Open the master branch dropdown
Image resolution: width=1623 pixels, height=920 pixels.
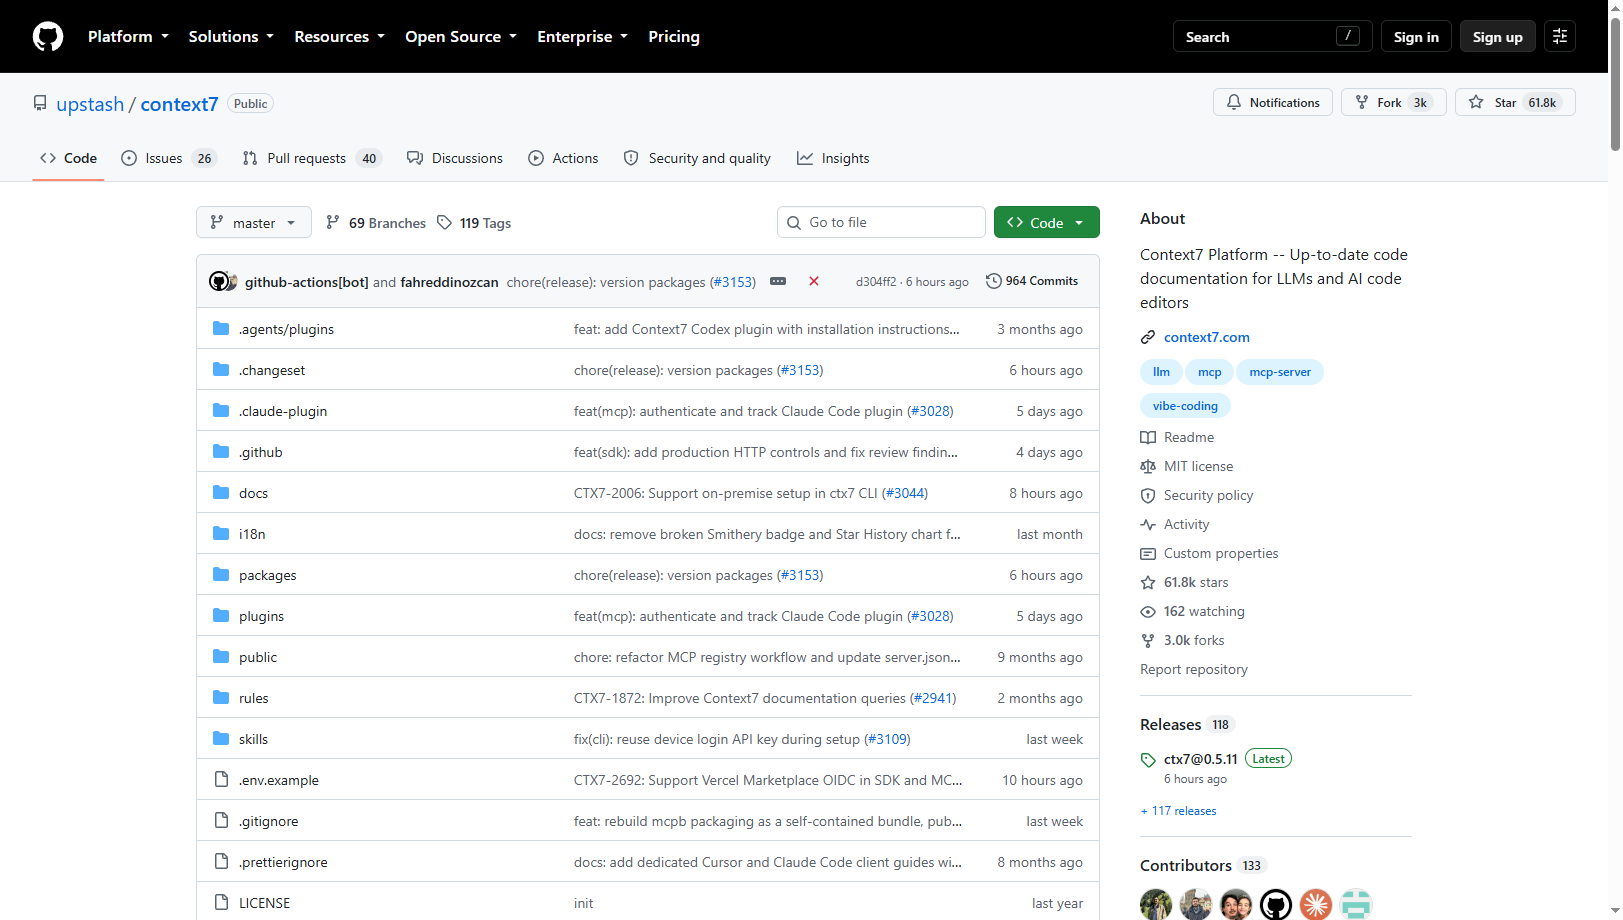tap(254, 222)
